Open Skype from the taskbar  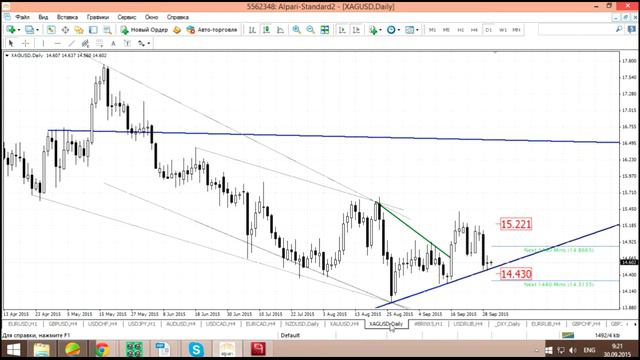196,350
